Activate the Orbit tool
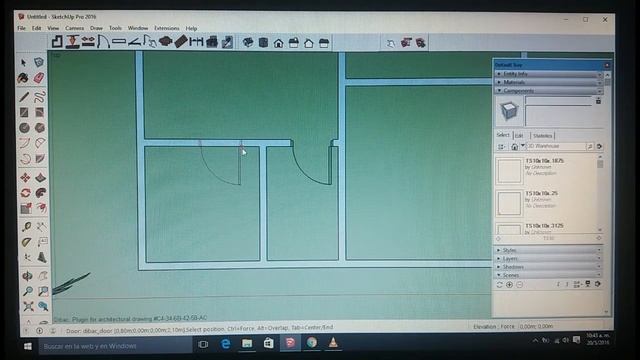 coord(27,276)
